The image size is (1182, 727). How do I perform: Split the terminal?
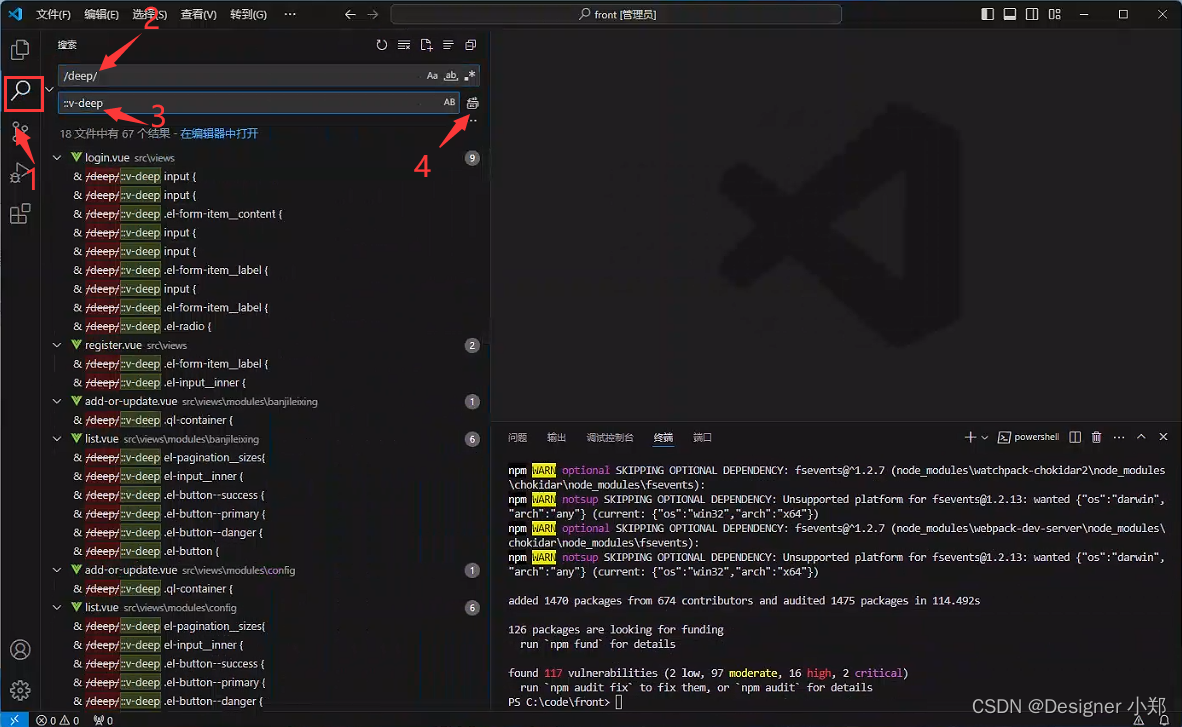click(1075, 437)
